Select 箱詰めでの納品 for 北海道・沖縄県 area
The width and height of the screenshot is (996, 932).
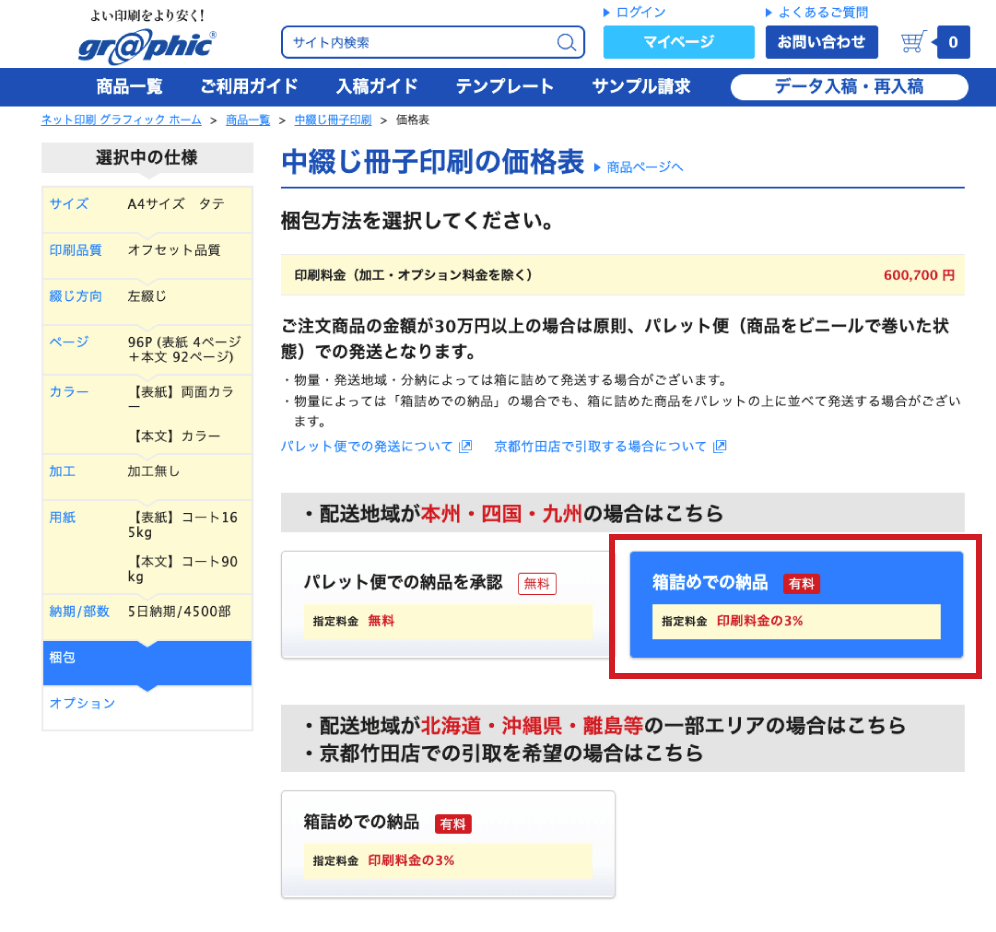tap(447, 844)
